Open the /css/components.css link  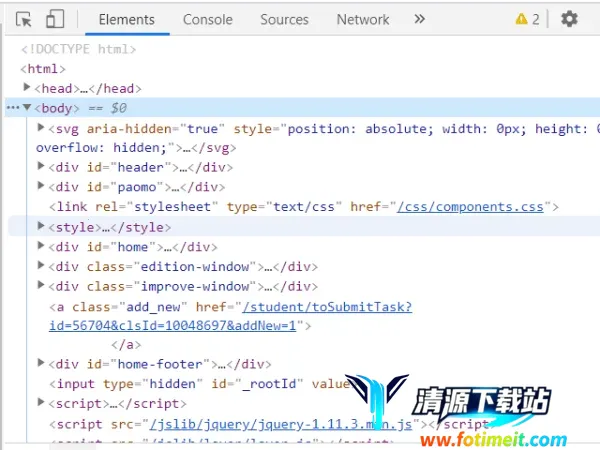tap(470, 207)
